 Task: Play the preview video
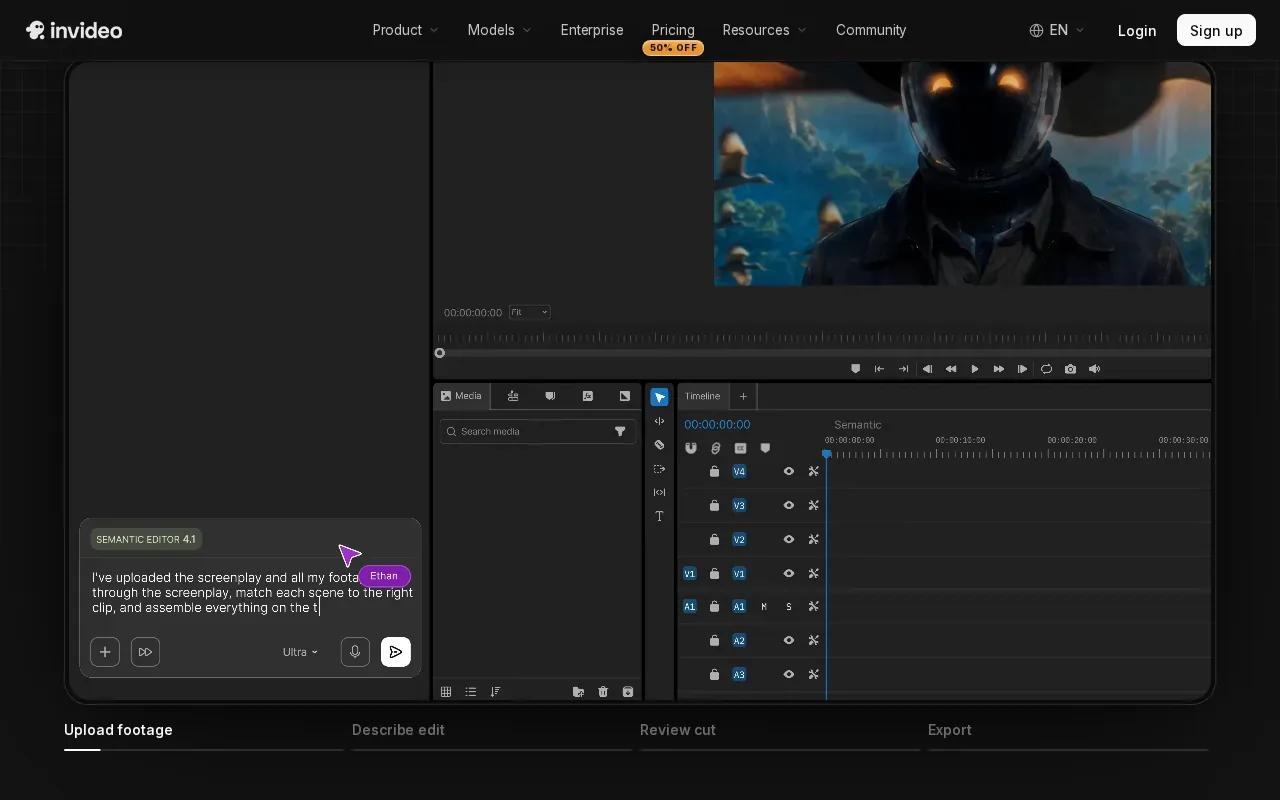click(975, 369)
